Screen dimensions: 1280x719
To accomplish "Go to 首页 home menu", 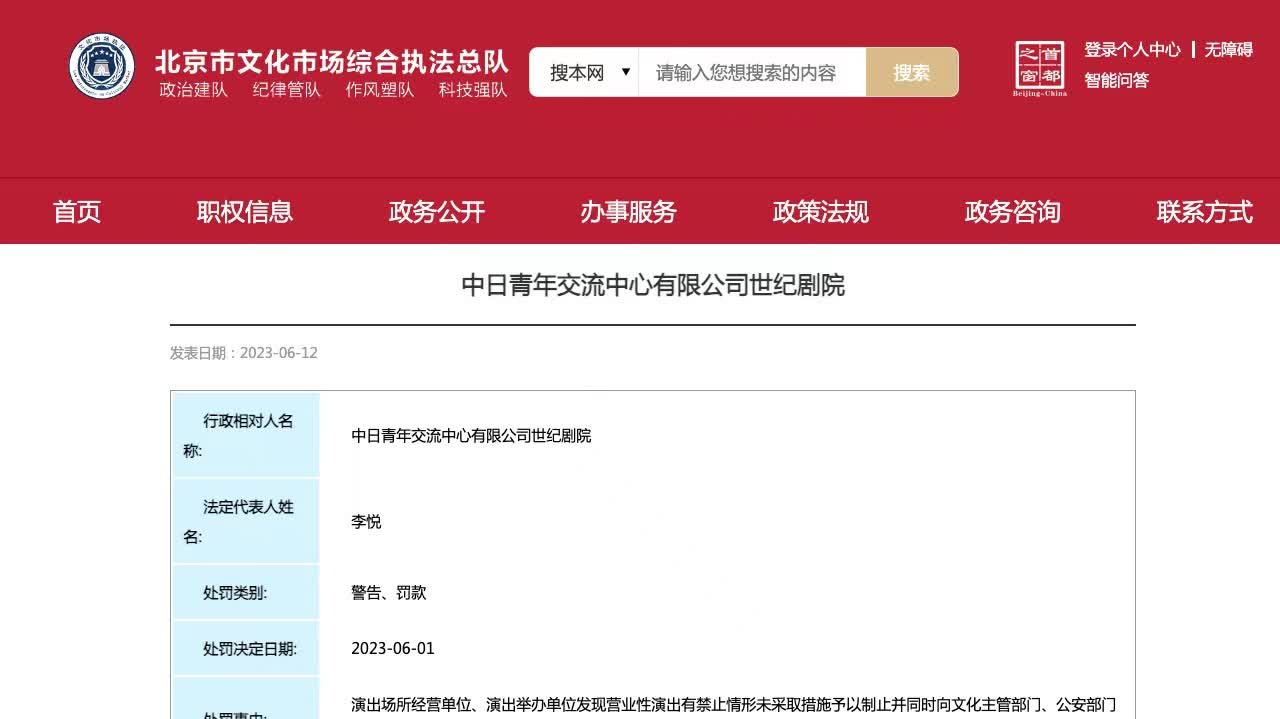I will tap(77, 212).
